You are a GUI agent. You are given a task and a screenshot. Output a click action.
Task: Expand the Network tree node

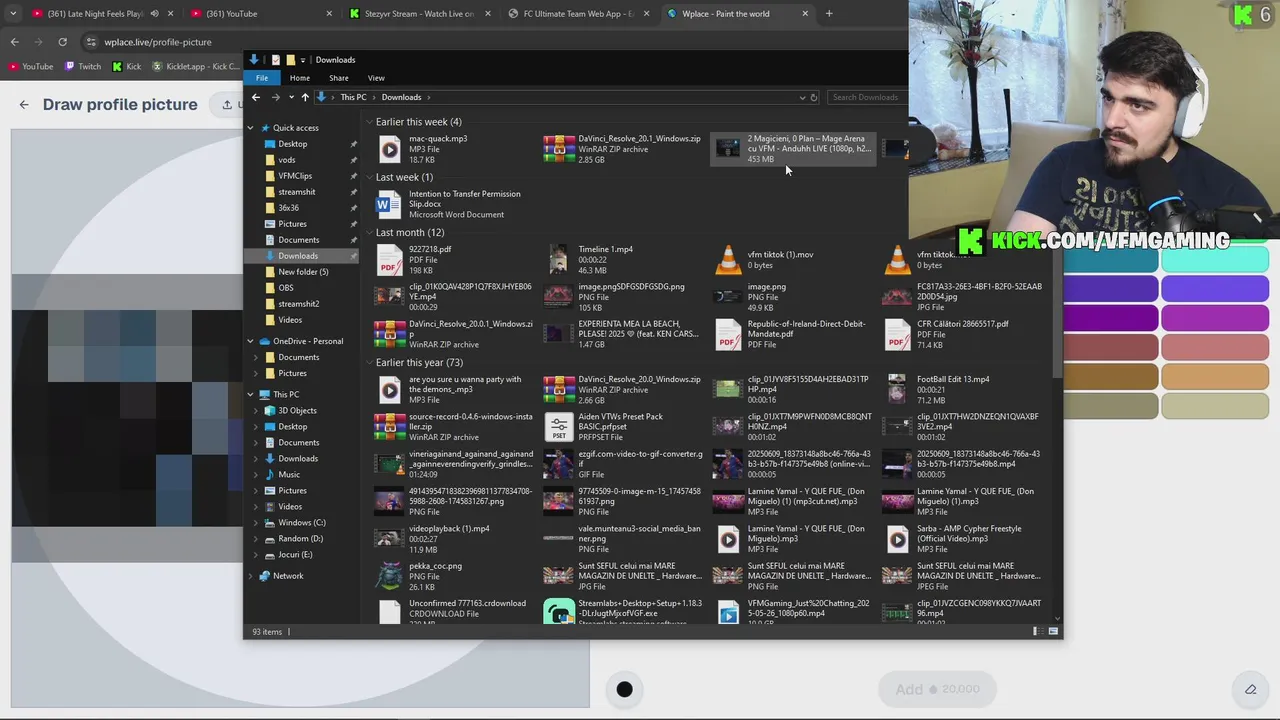251,576
